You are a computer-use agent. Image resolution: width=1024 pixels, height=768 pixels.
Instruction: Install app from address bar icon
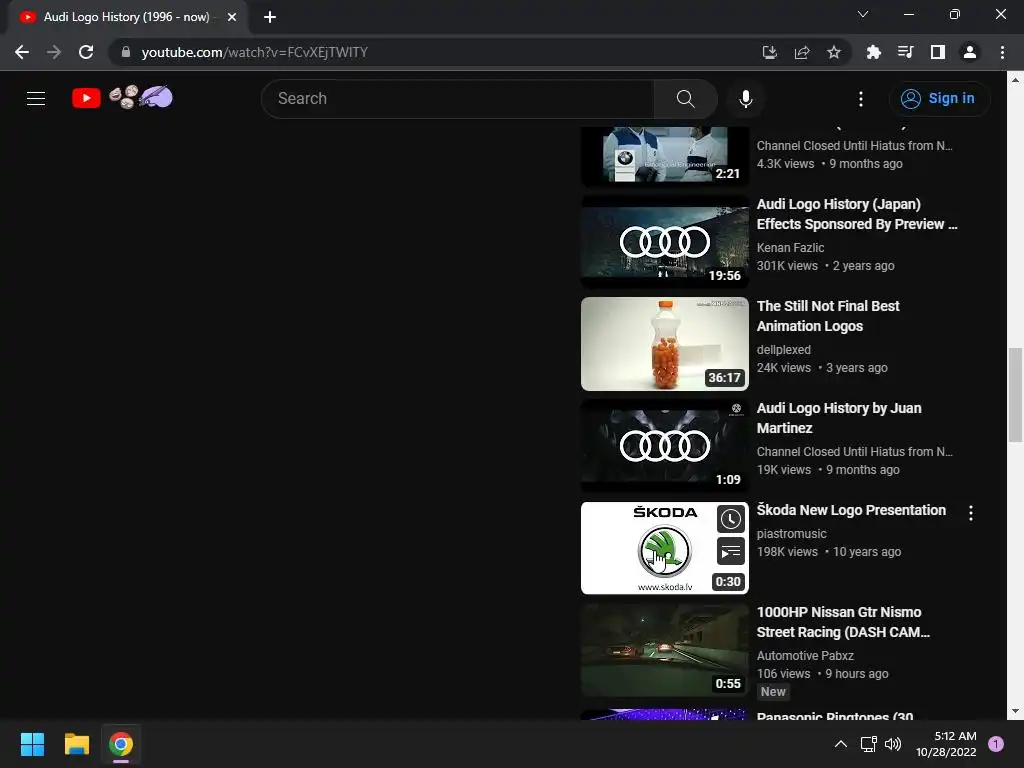pos(769,52)
